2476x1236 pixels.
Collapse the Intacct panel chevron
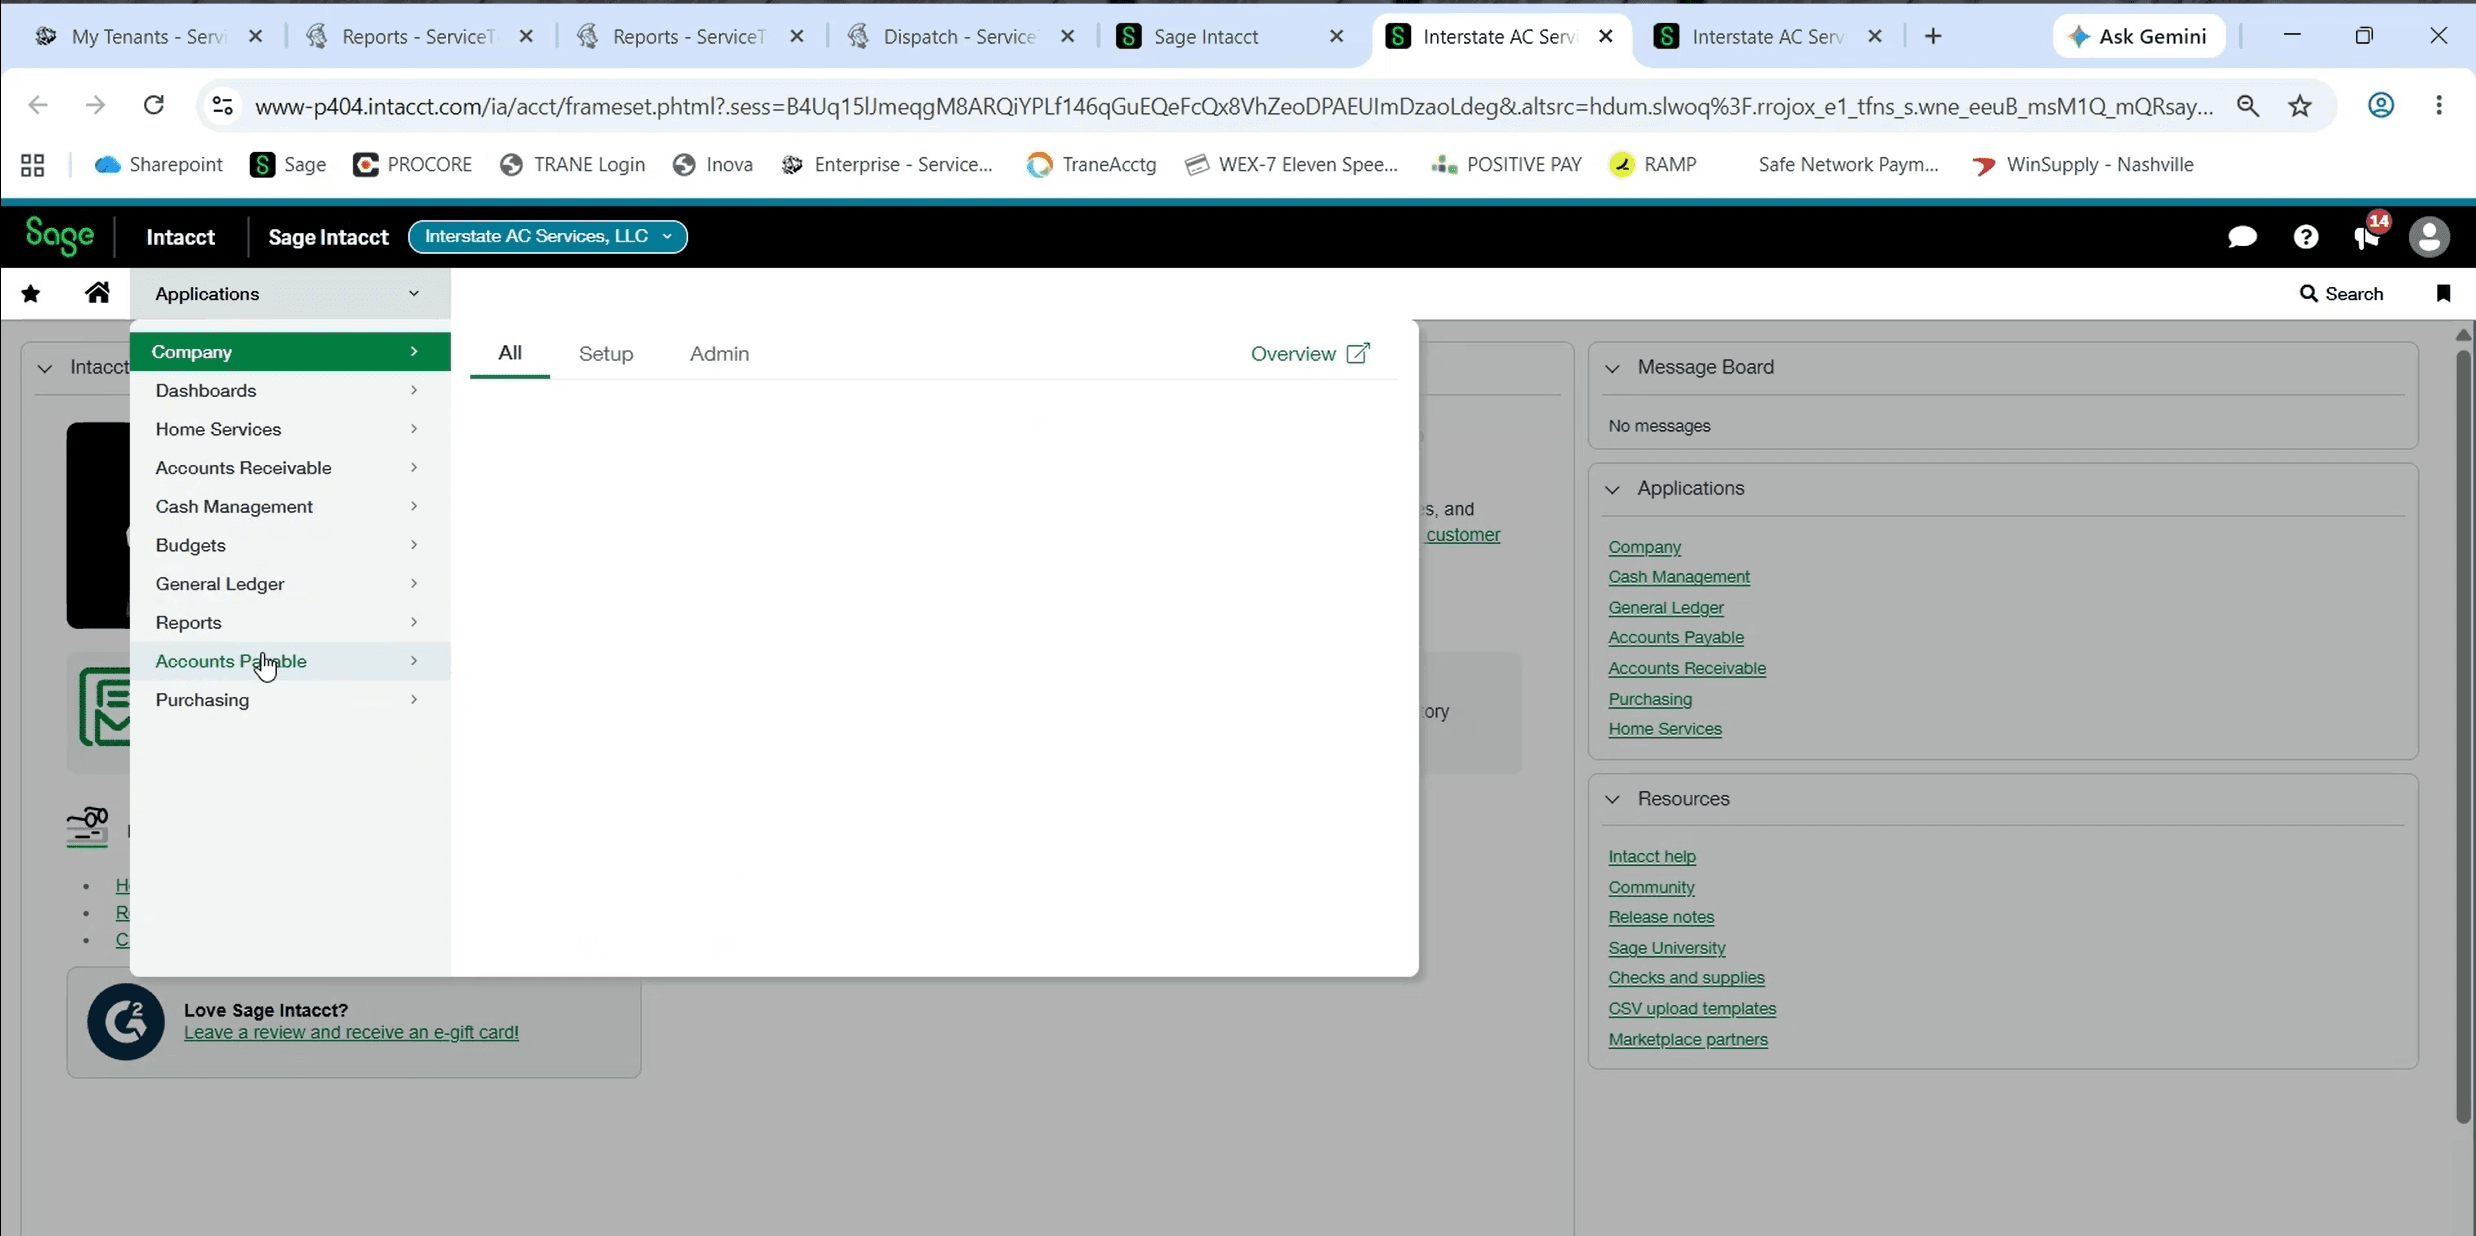pos(45,368)
